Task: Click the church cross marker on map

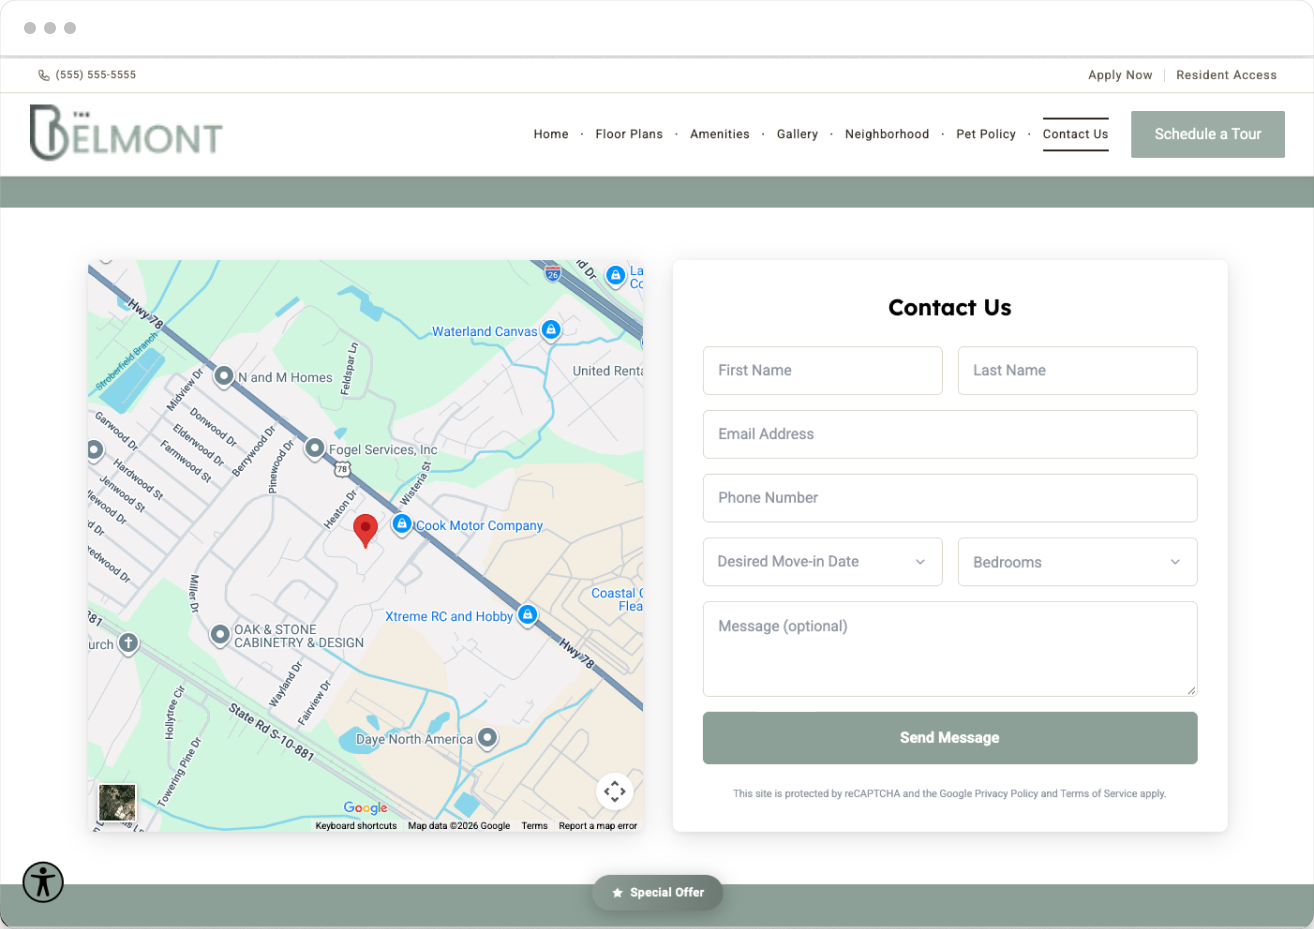Action: [128, 643]
